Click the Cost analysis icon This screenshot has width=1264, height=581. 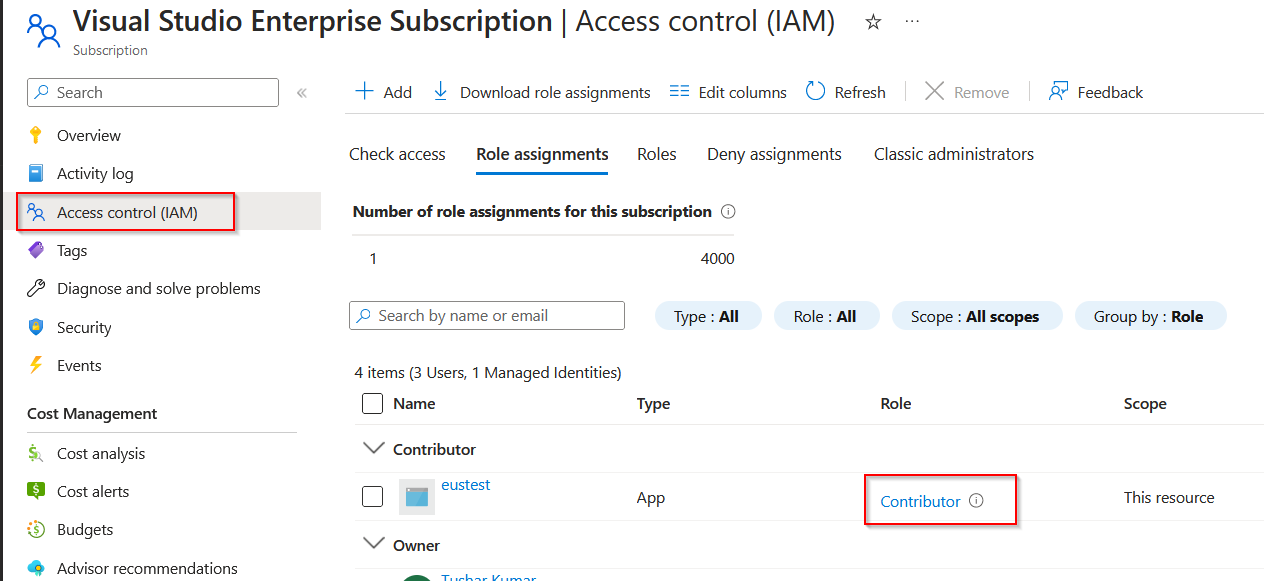pyautogui.click(x=36, y=453)
